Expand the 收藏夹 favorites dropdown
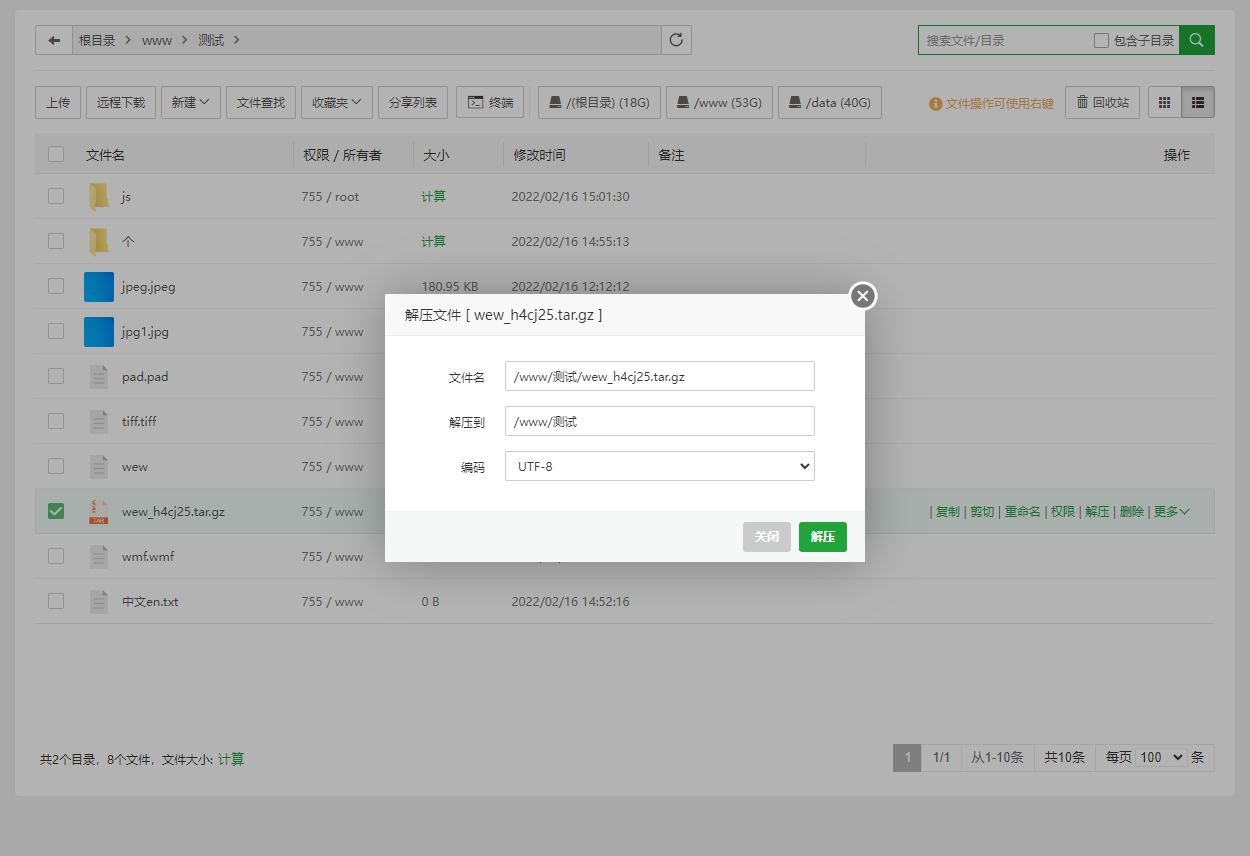The height and width of the screenshot is (856, 1250). [x=337, y=102]
